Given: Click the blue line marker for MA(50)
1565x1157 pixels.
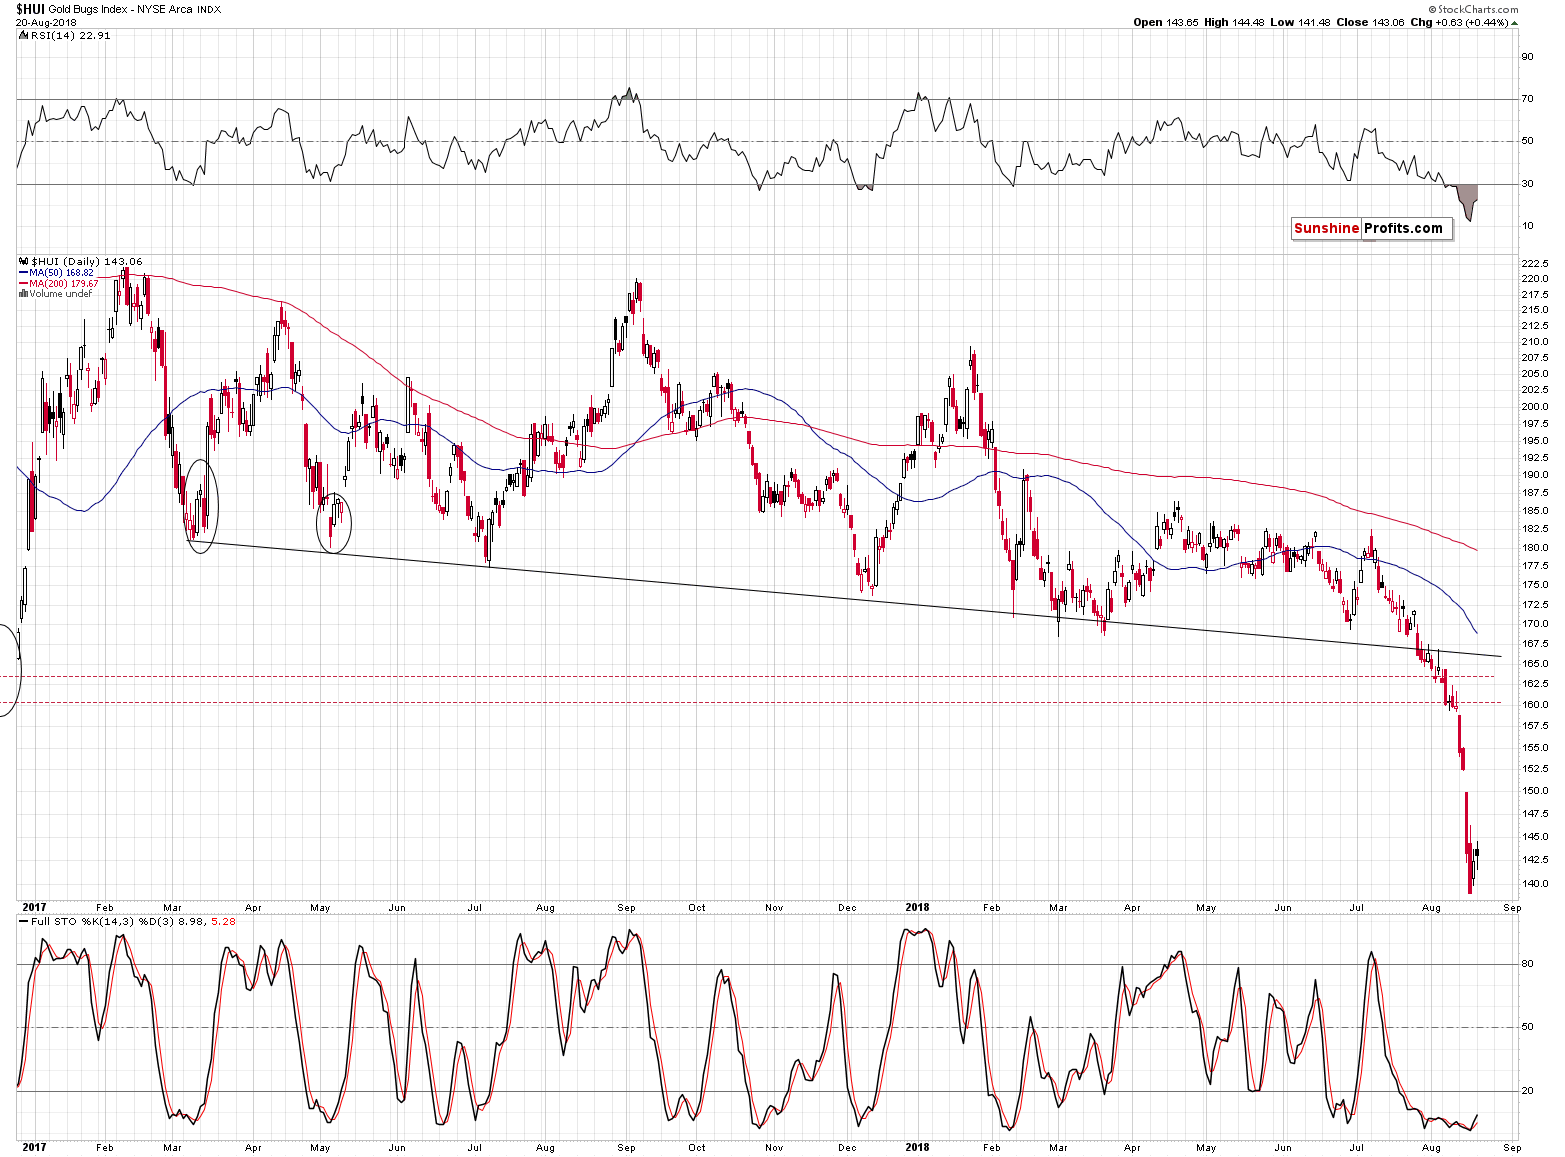Looking at the screenshot, I should click(24, 273).
